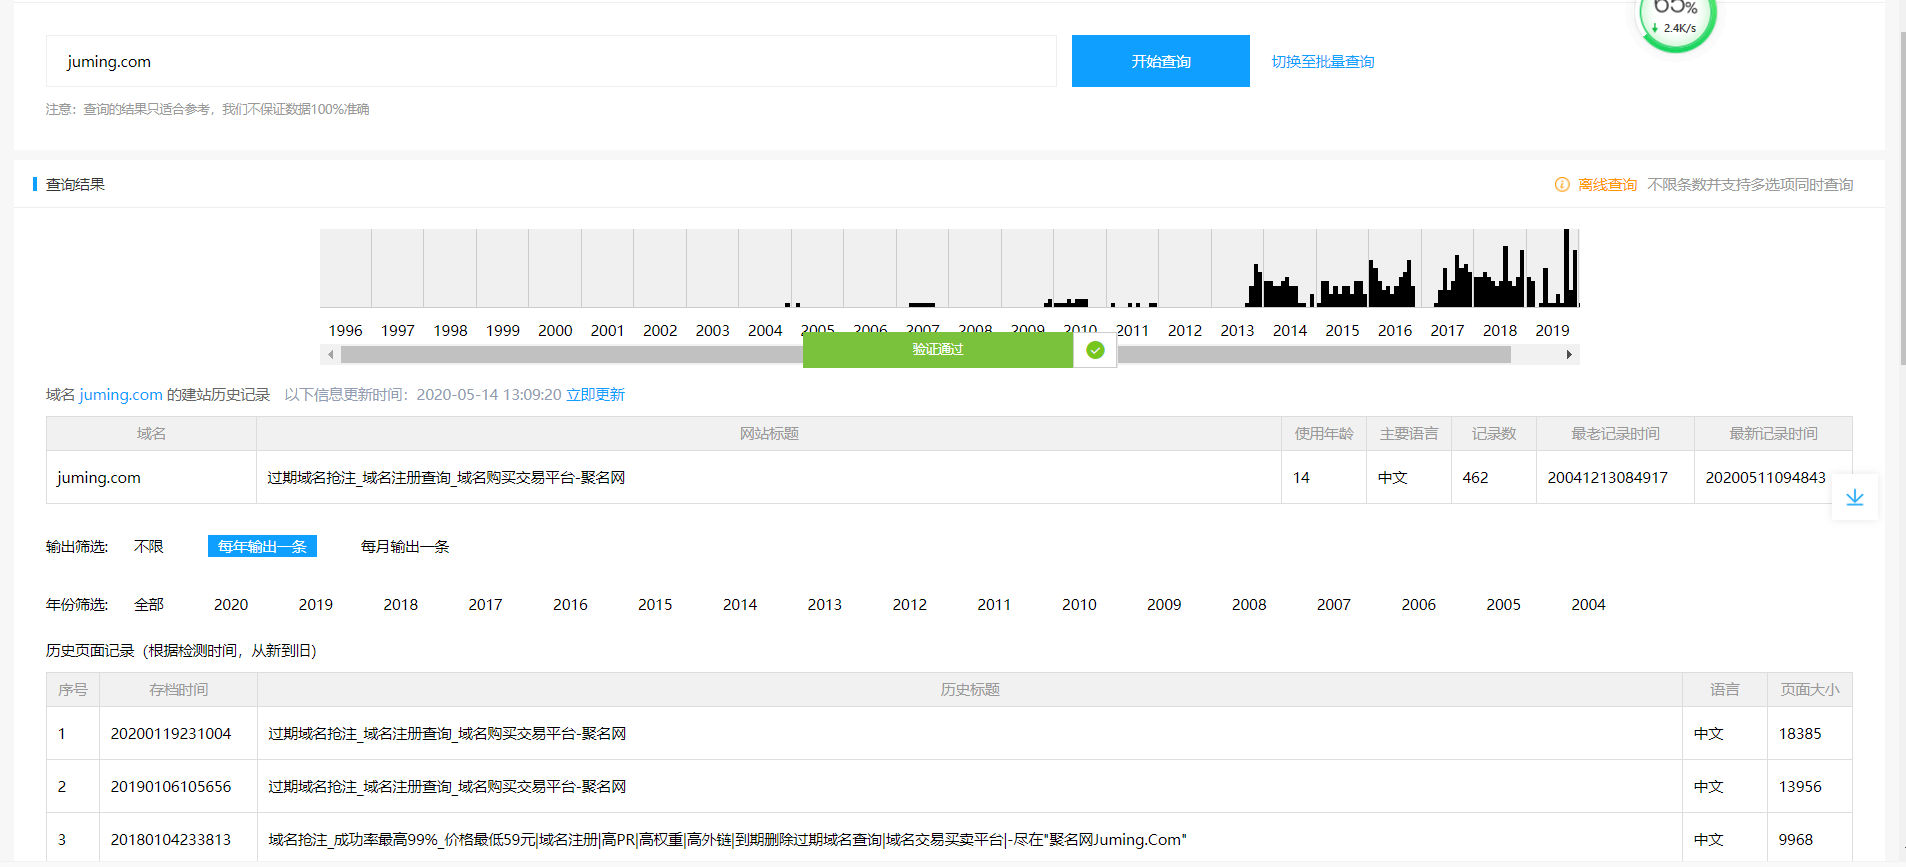Click the domain search input field

(550, 62)
